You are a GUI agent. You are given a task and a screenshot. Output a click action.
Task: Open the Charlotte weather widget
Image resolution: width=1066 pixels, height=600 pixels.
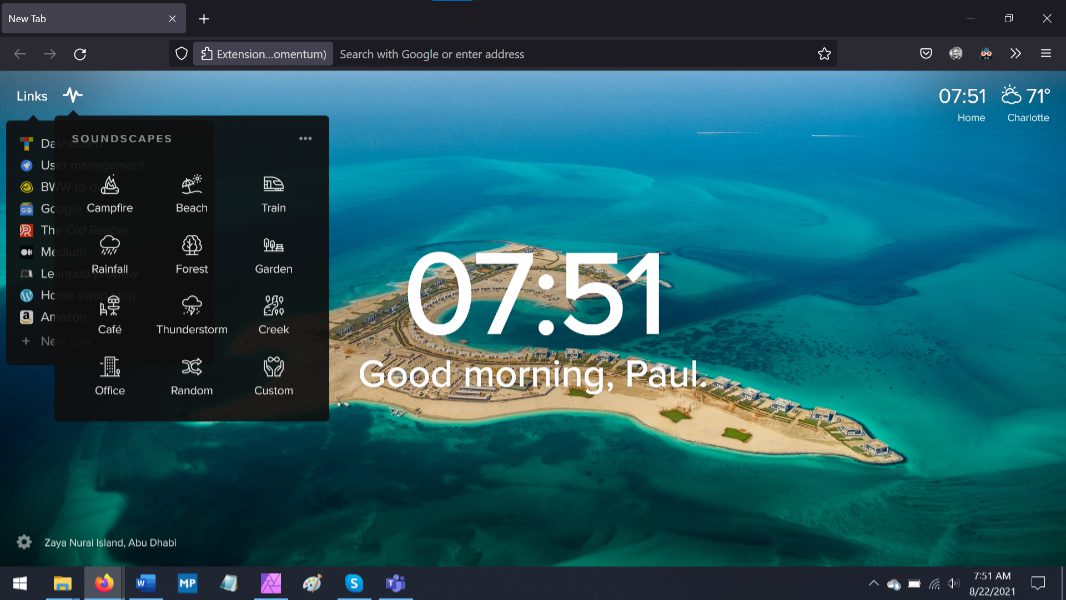pos(1026,103)
